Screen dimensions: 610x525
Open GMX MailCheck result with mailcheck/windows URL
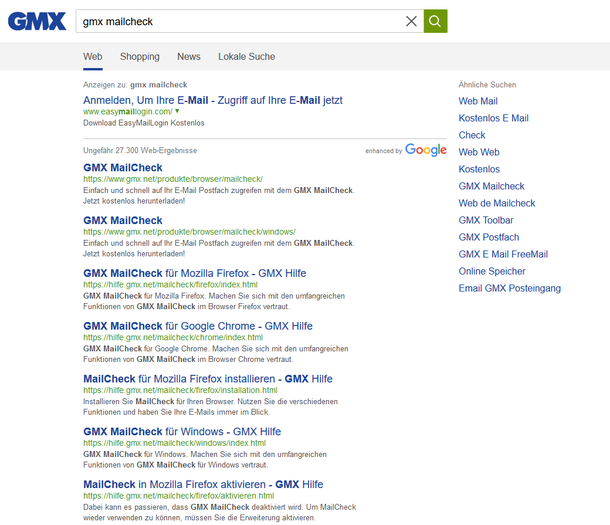click(x=123, y=220)
